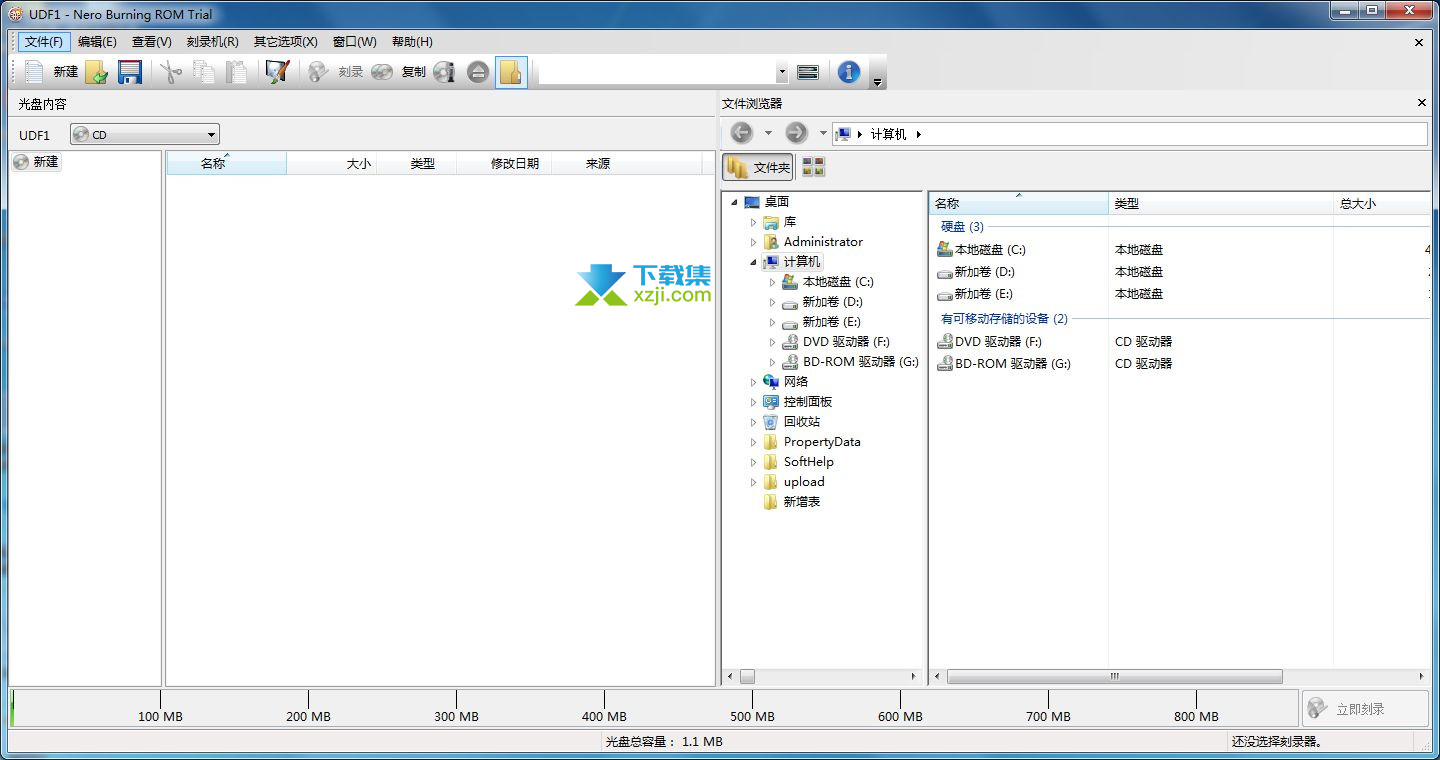Open forward history dropdown arrow
The image size is (1440, 760).
[x=823, y=133]
